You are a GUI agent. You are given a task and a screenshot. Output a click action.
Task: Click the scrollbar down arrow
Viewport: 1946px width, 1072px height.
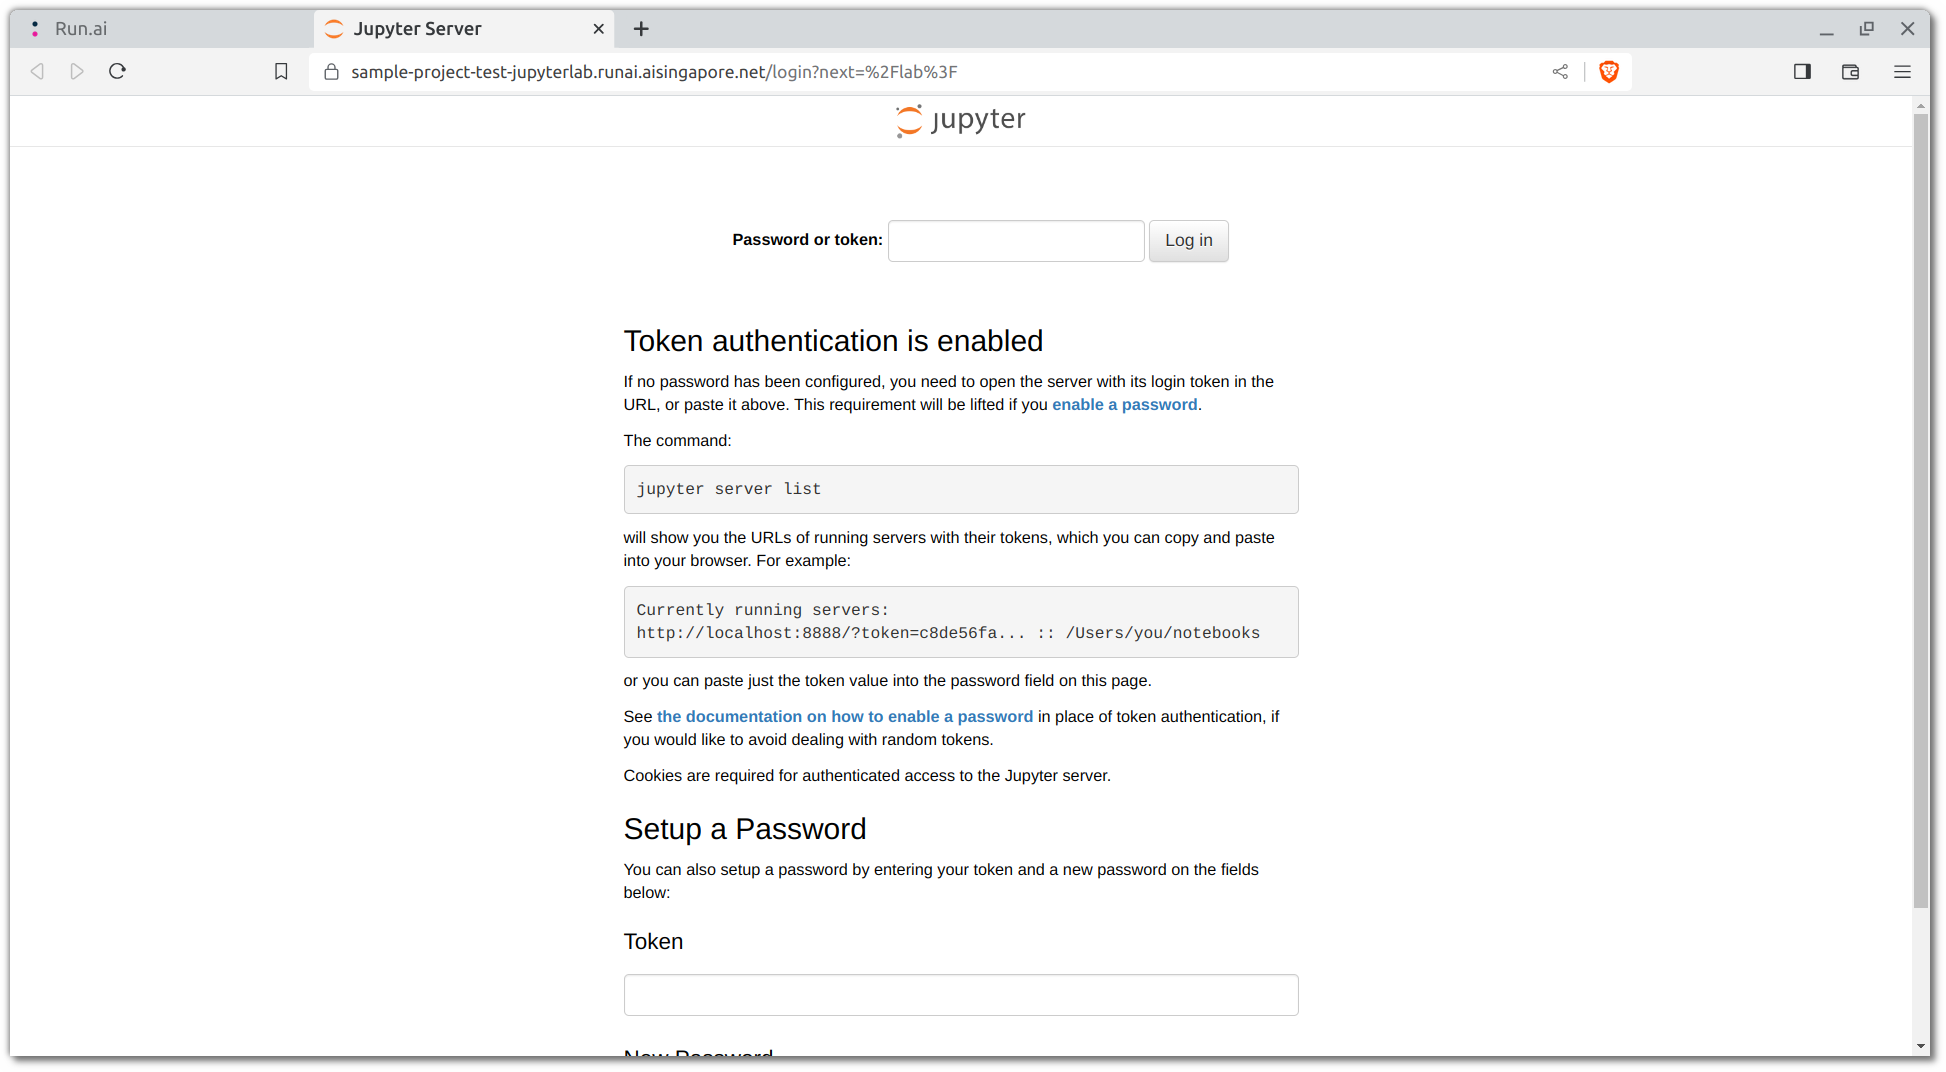click(x=1921, y=1046)
